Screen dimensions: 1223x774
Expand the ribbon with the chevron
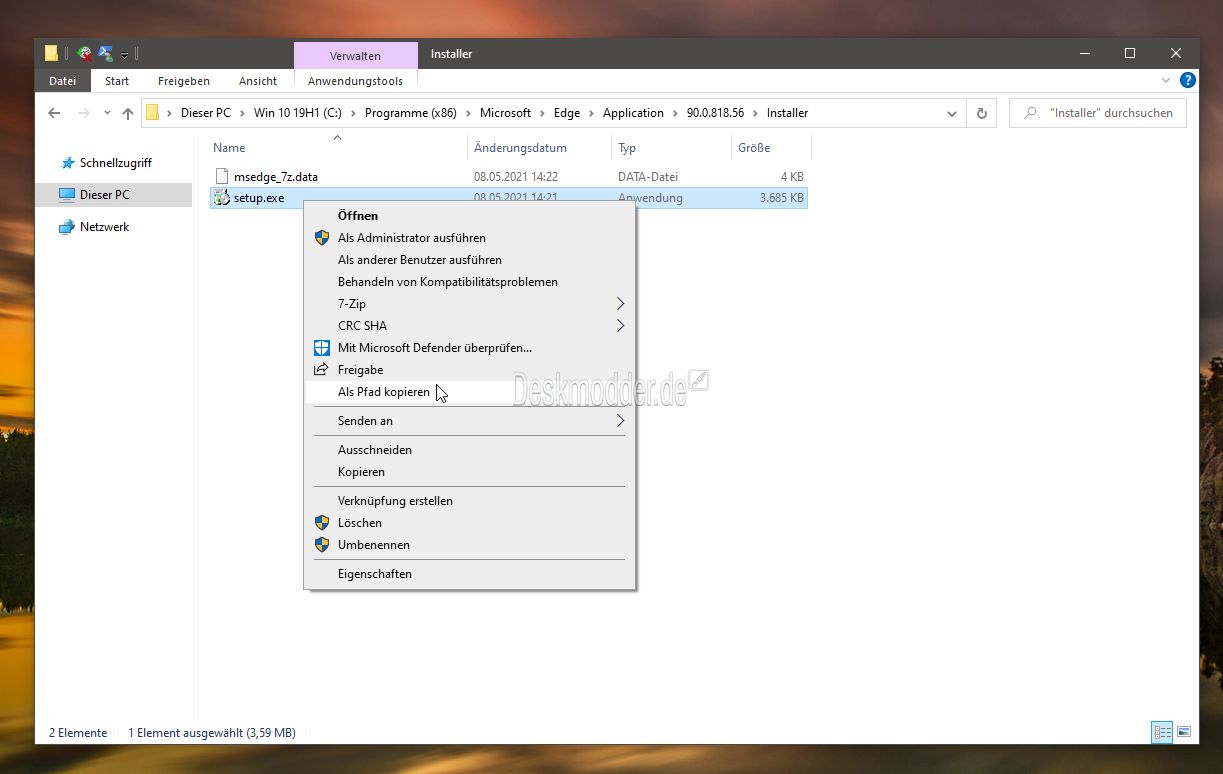(x=1166, y=80)
